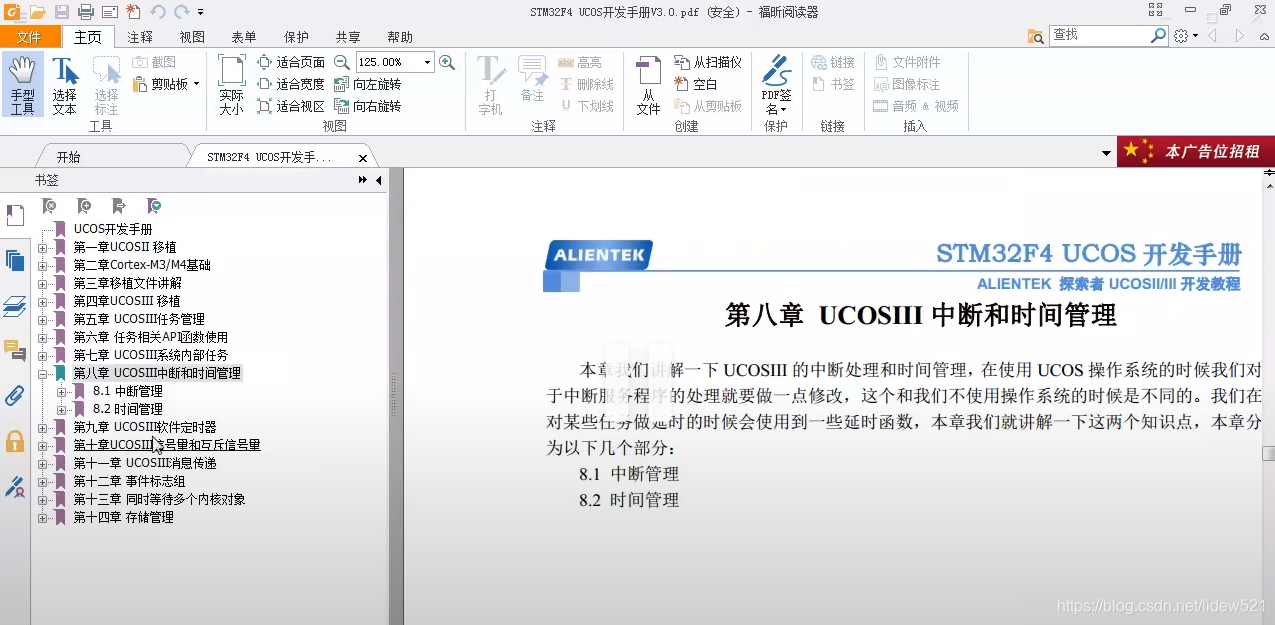
Task: Go to bookmark 8.2 时间管理
Action: 128,409
